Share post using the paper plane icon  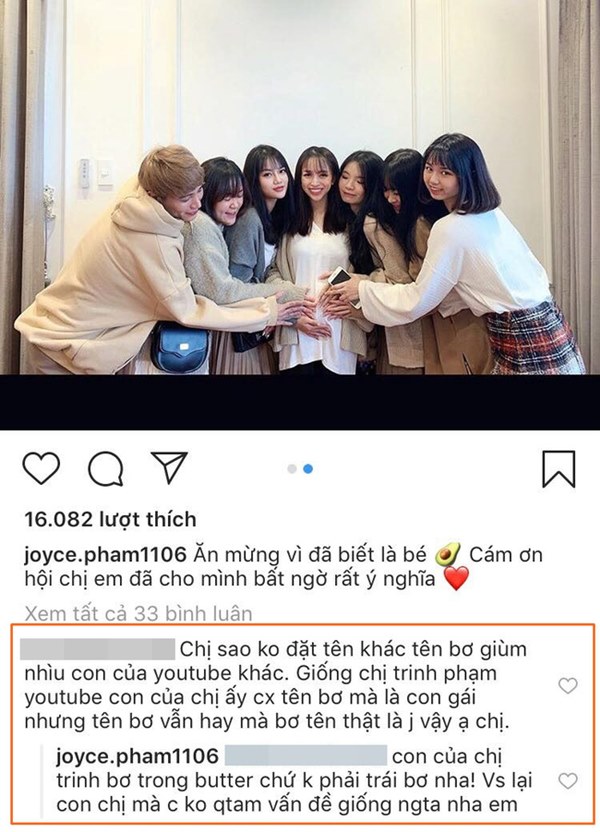(x=170, y=467)
